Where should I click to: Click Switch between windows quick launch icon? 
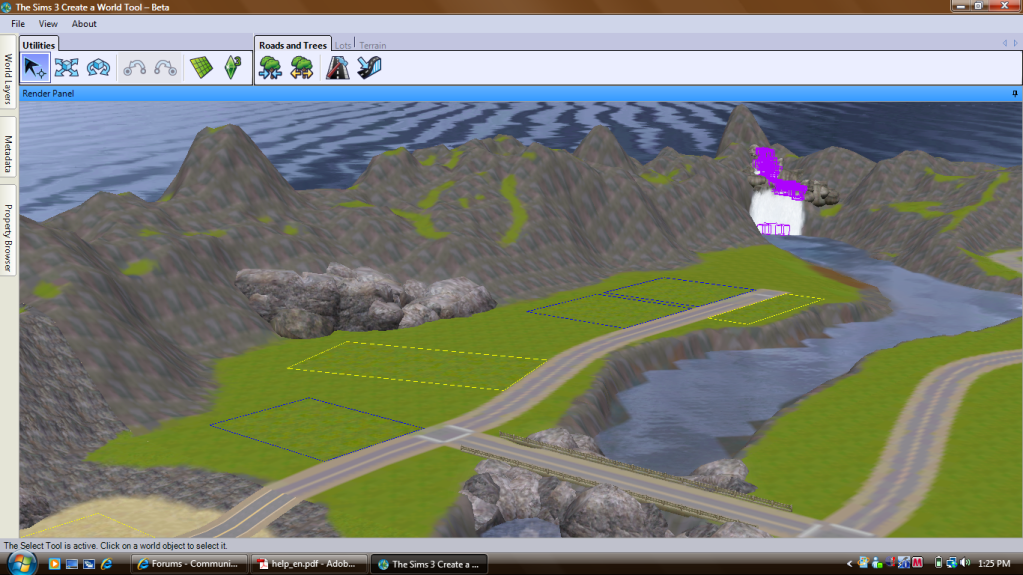point(89,564)
